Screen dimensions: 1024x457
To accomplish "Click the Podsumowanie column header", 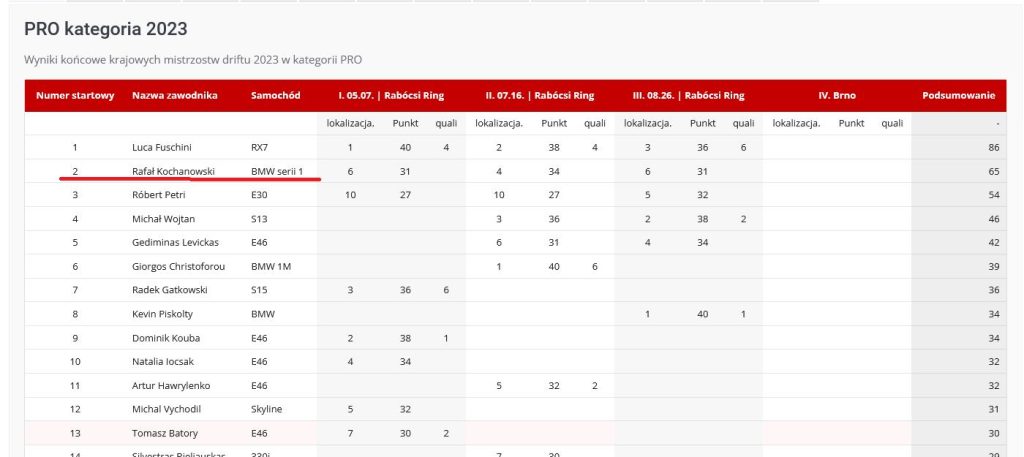I will [x=958, y=96].
